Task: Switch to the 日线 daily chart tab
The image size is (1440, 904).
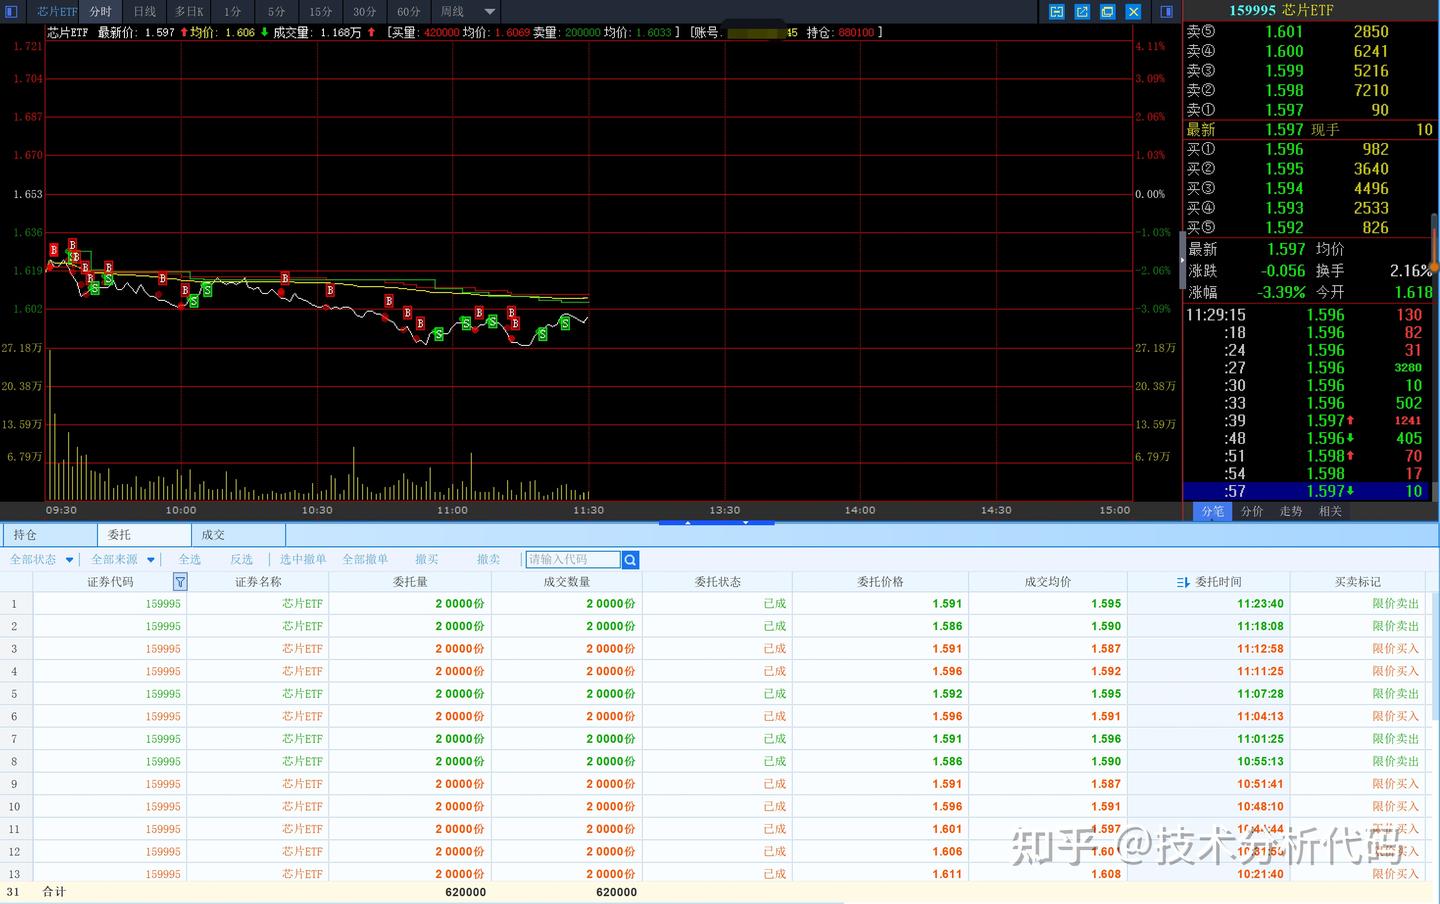Action: [x=145, y=12]
